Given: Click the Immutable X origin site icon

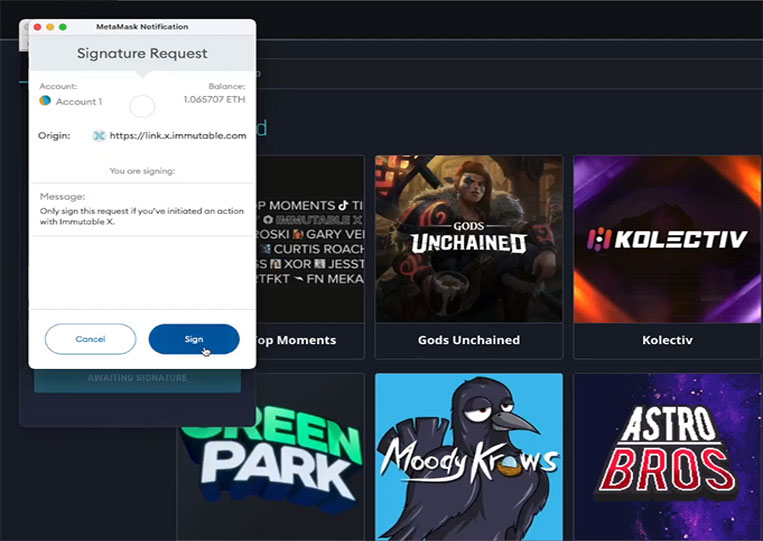Looking at the screenshot, I should click(x=99, y=136).
